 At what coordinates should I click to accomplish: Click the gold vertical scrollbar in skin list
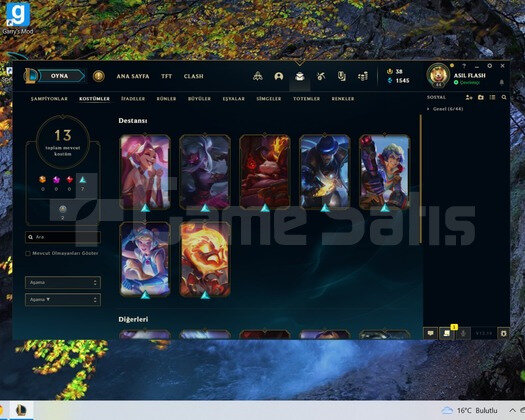point(421,179)
